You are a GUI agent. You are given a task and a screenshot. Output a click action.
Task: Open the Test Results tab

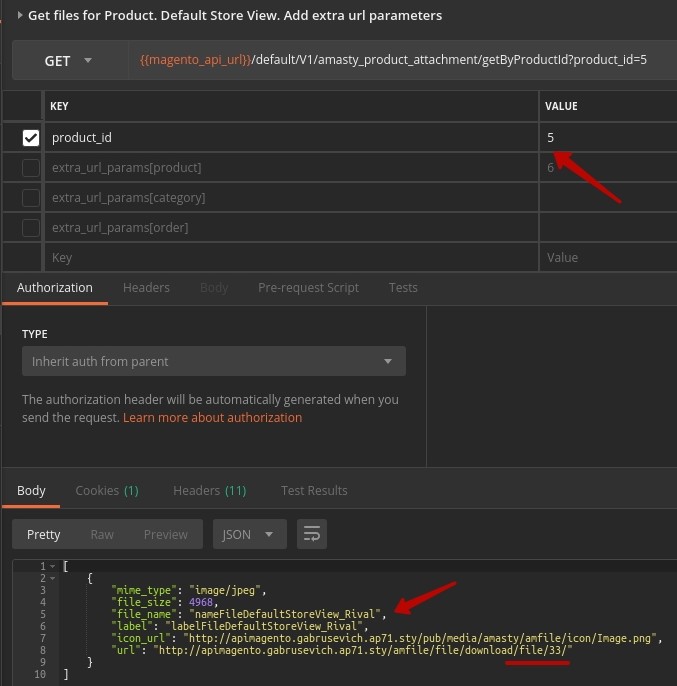coord(314,491)
